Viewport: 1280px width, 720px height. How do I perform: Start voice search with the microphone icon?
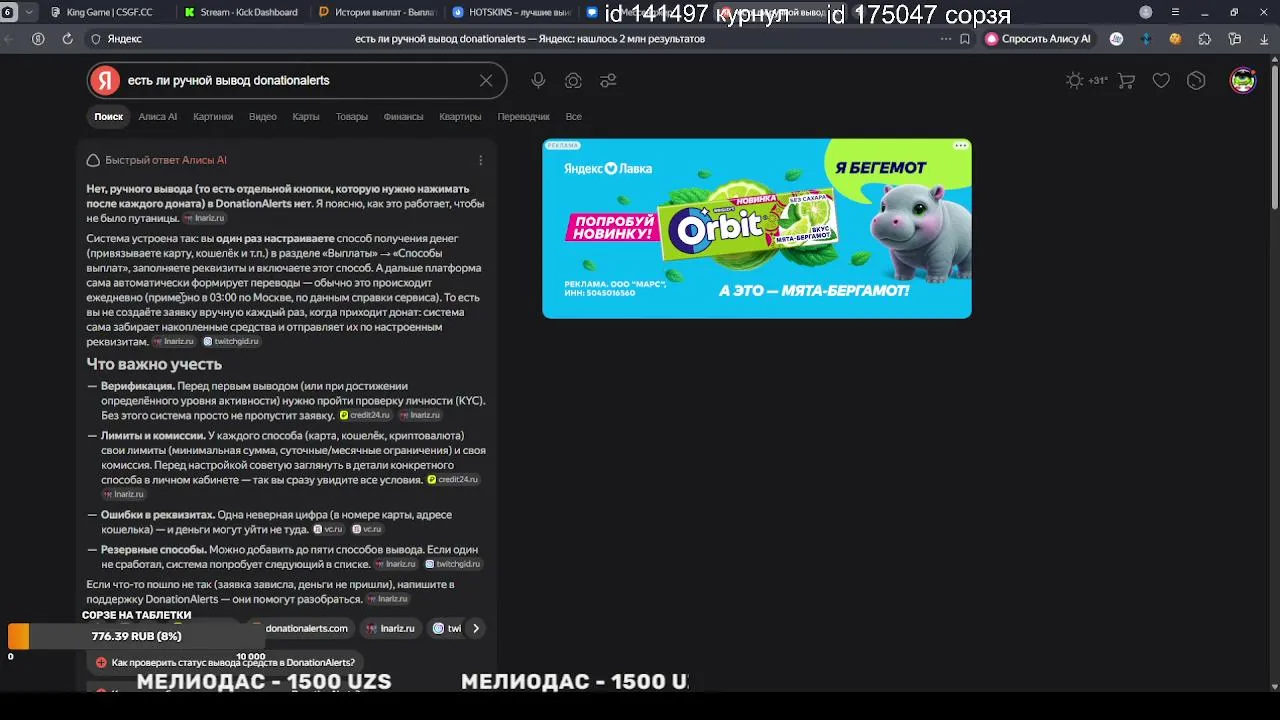[538, 81]
